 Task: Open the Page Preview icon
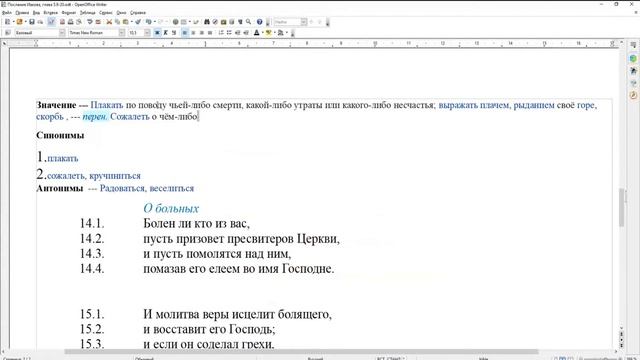79,22
